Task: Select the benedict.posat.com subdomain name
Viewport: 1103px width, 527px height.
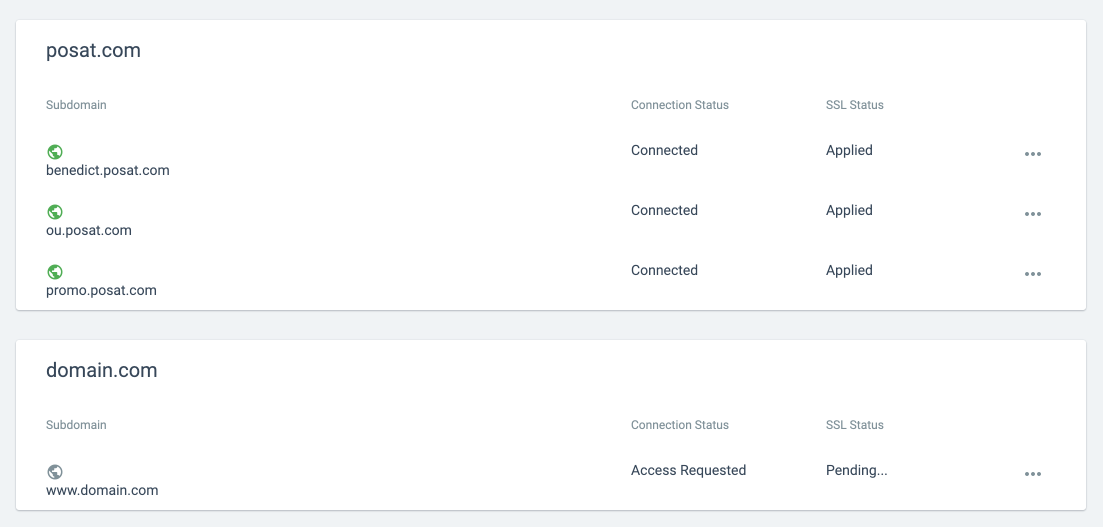Action: (x=108, y=170)
